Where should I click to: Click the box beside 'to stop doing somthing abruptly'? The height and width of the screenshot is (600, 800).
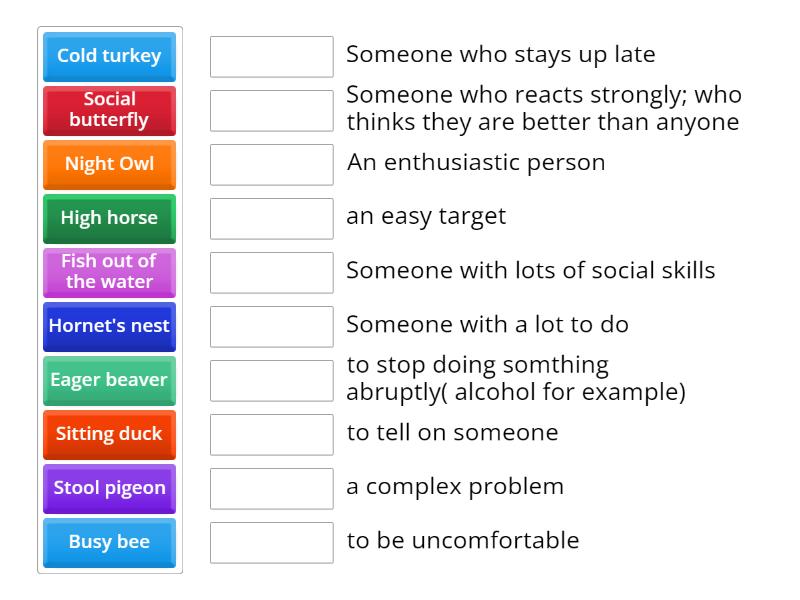point(271,381)
